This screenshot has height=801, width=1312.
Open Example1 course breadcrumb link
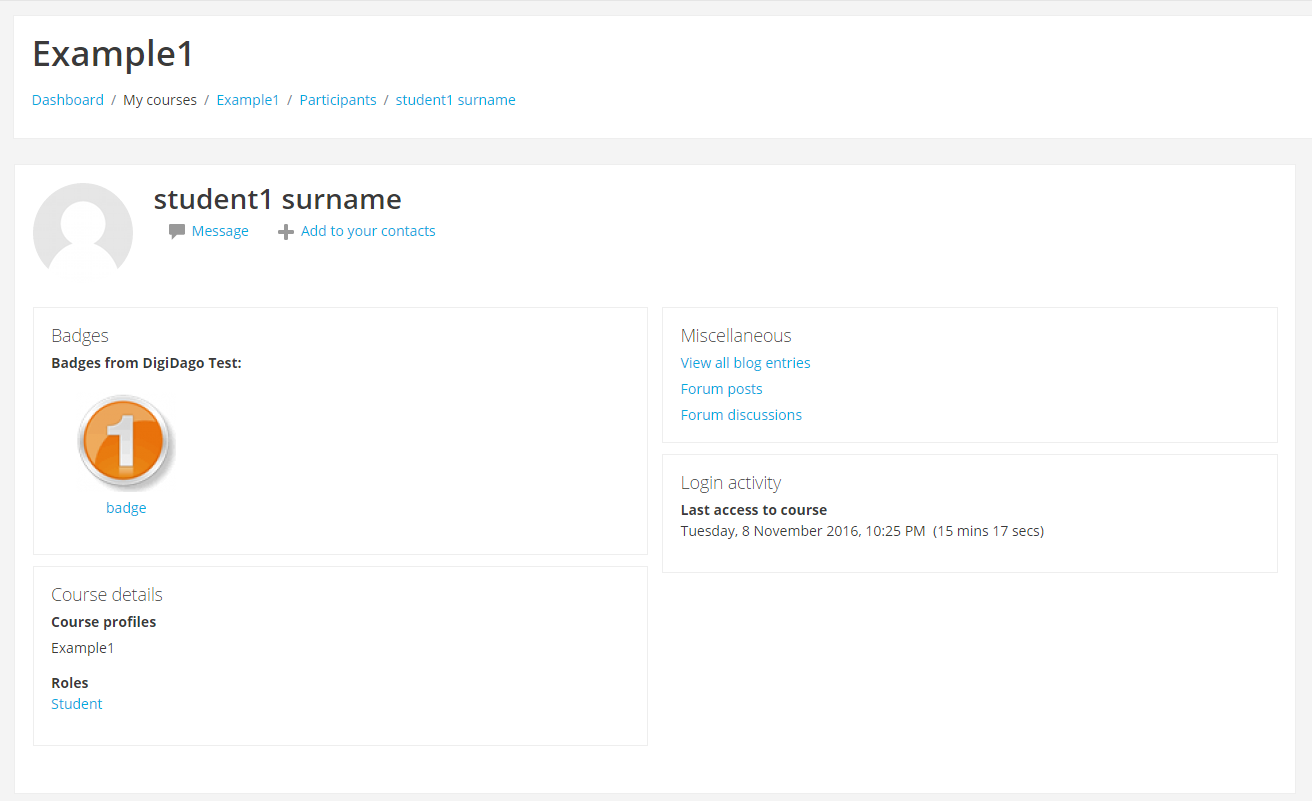click(x=248, y=100)
